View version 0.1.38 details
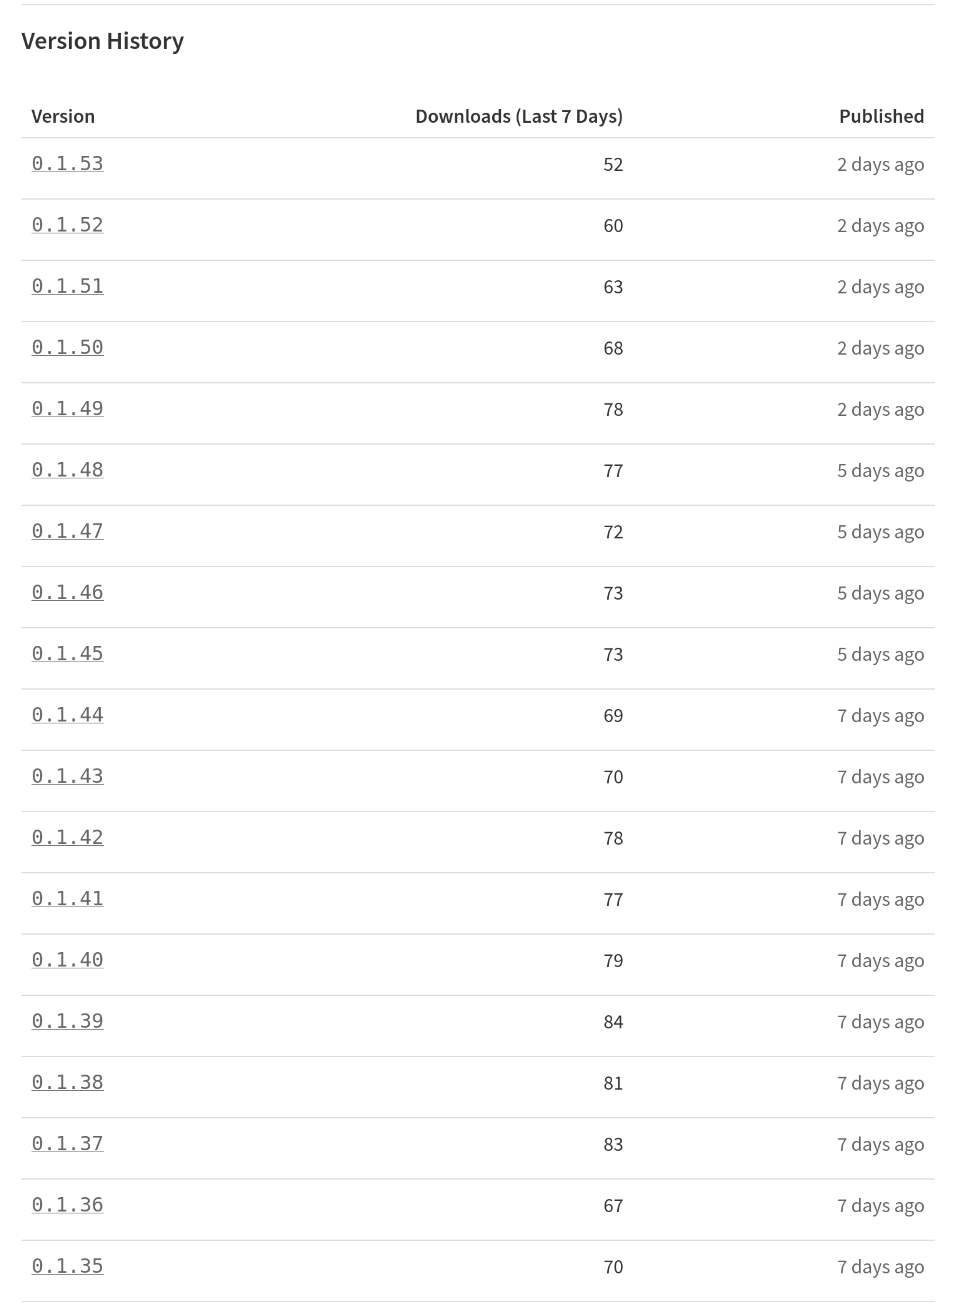 click(67, 1081)
